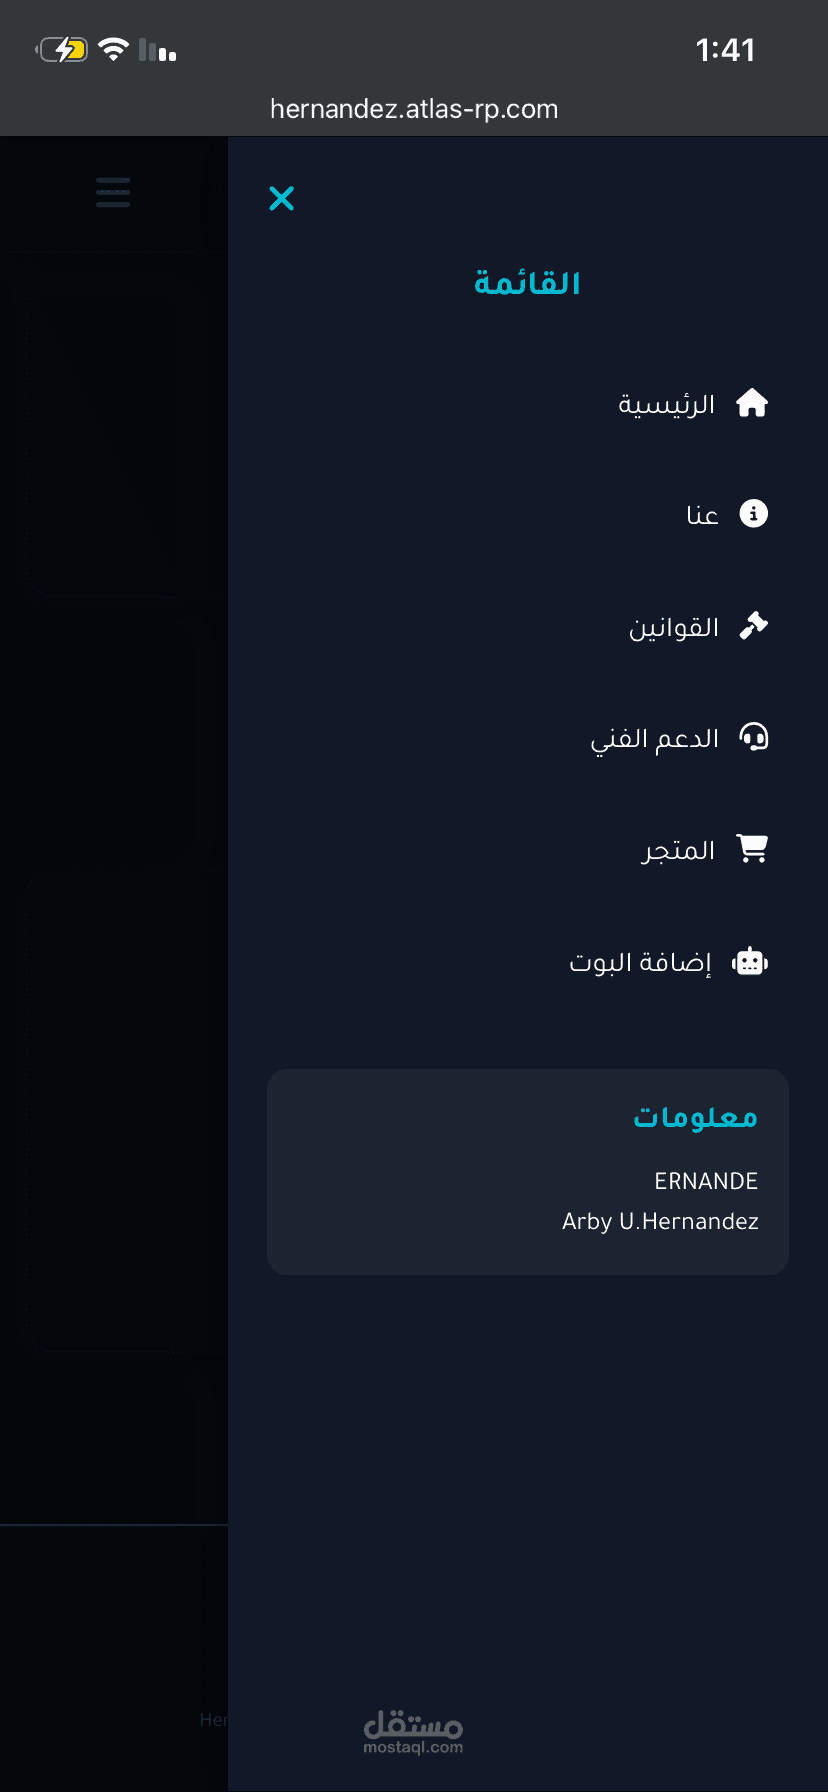828x1792 pixels.
Task: Tap the gavel icon for القوانين
Action: pos(753,626)
